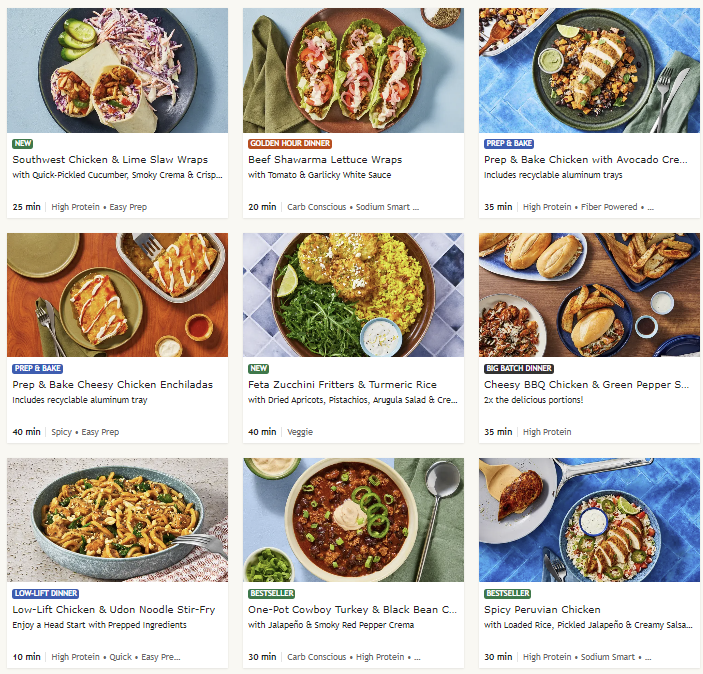This screenshot has width=703, height=674.
Task: Open the Southwest Chicken & Lime Slaw Wraps photo
Action: coord(117,70)
